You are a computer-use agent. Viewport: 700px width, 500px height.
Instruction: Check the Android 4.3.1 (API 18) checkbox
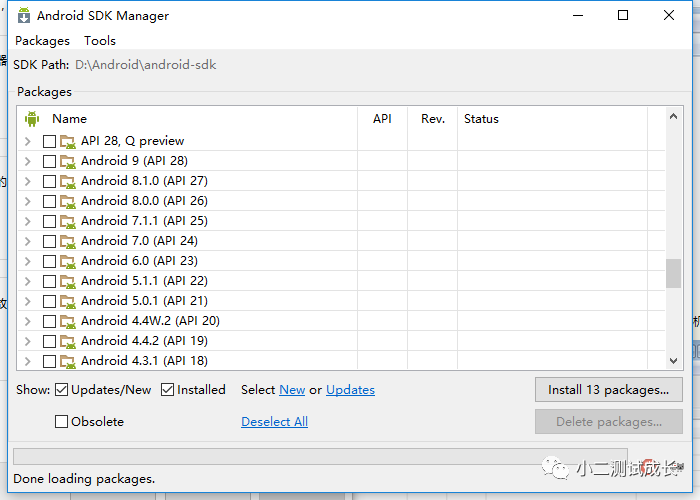coord(49,362)
